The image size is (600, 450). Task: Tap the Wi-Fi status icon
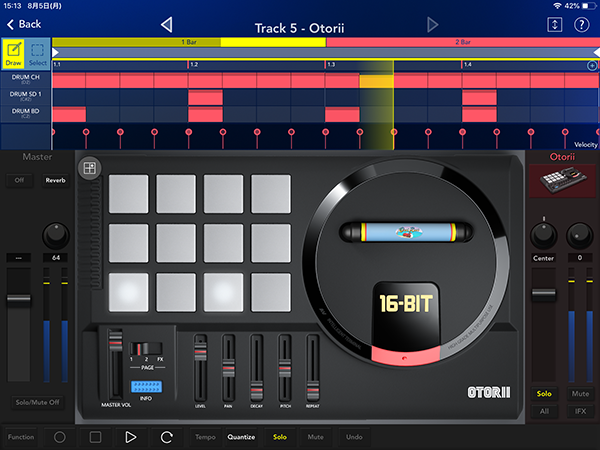coord(558,6)
